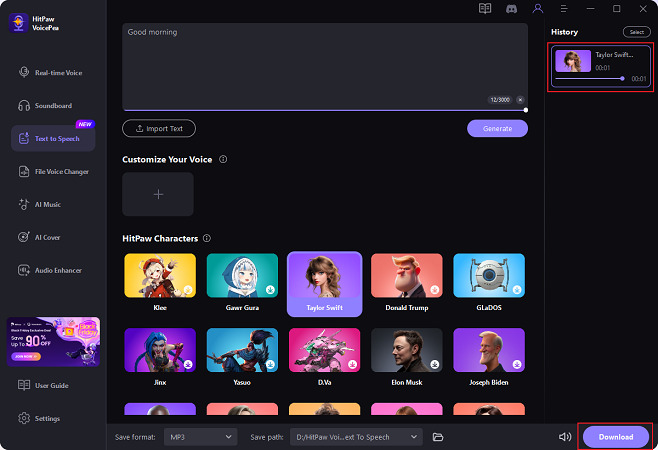Open Settings in the sidebar

[53, 419]
